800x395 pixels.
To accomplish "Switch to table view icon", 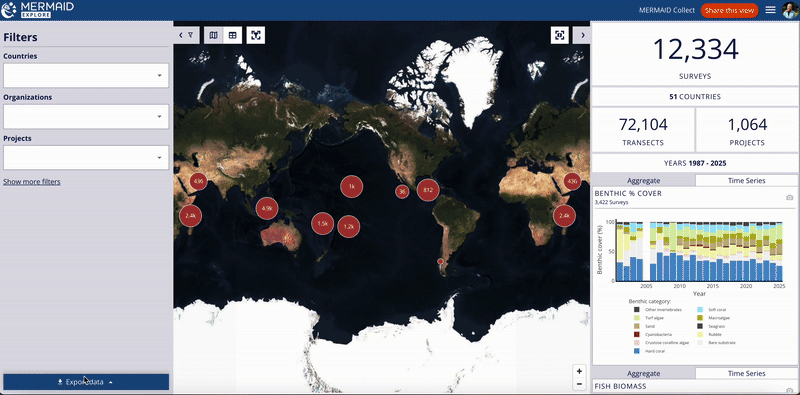I will [233, 35].
